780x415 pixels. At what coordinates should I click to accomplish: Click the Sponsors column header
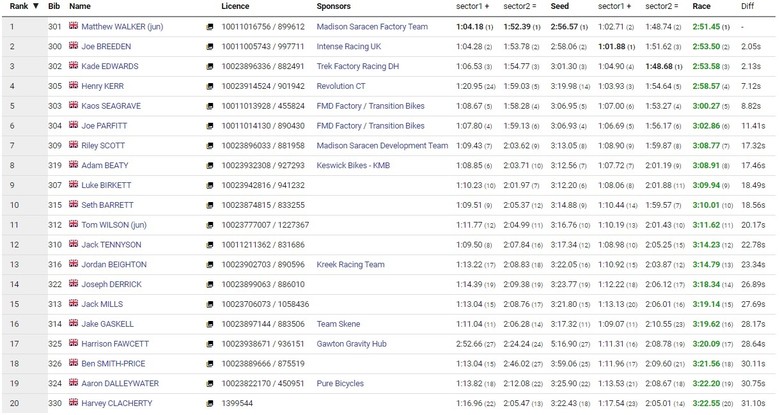tap(334, 6)
